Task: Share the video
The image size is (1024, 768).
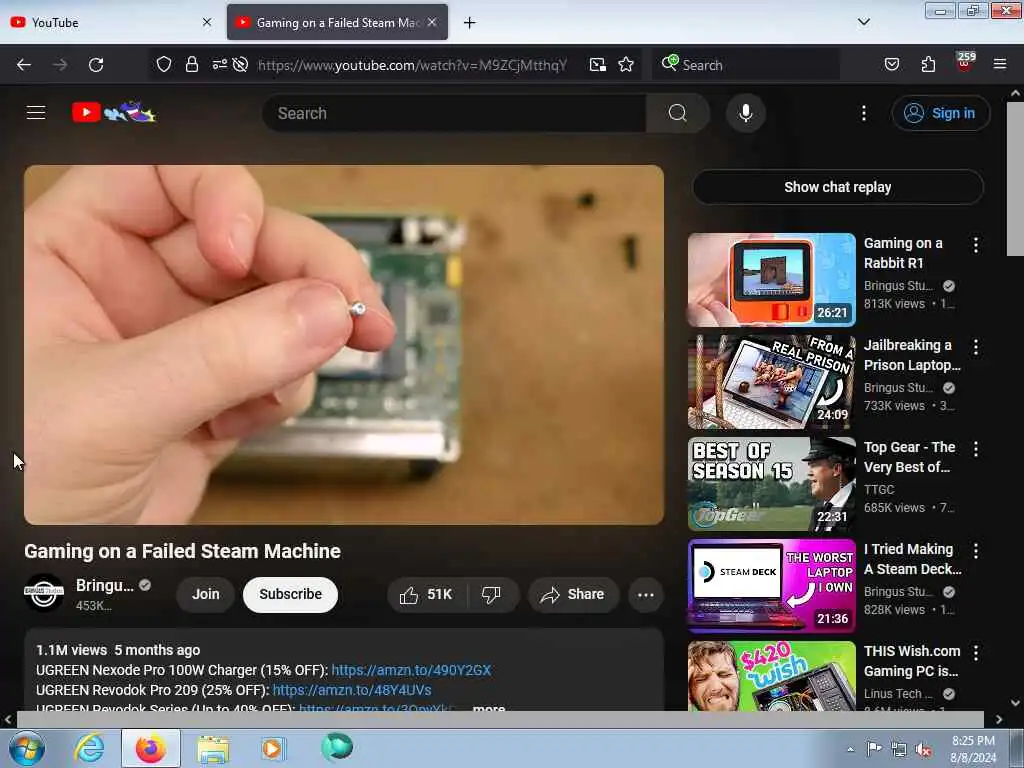Action: pos(573,594)
